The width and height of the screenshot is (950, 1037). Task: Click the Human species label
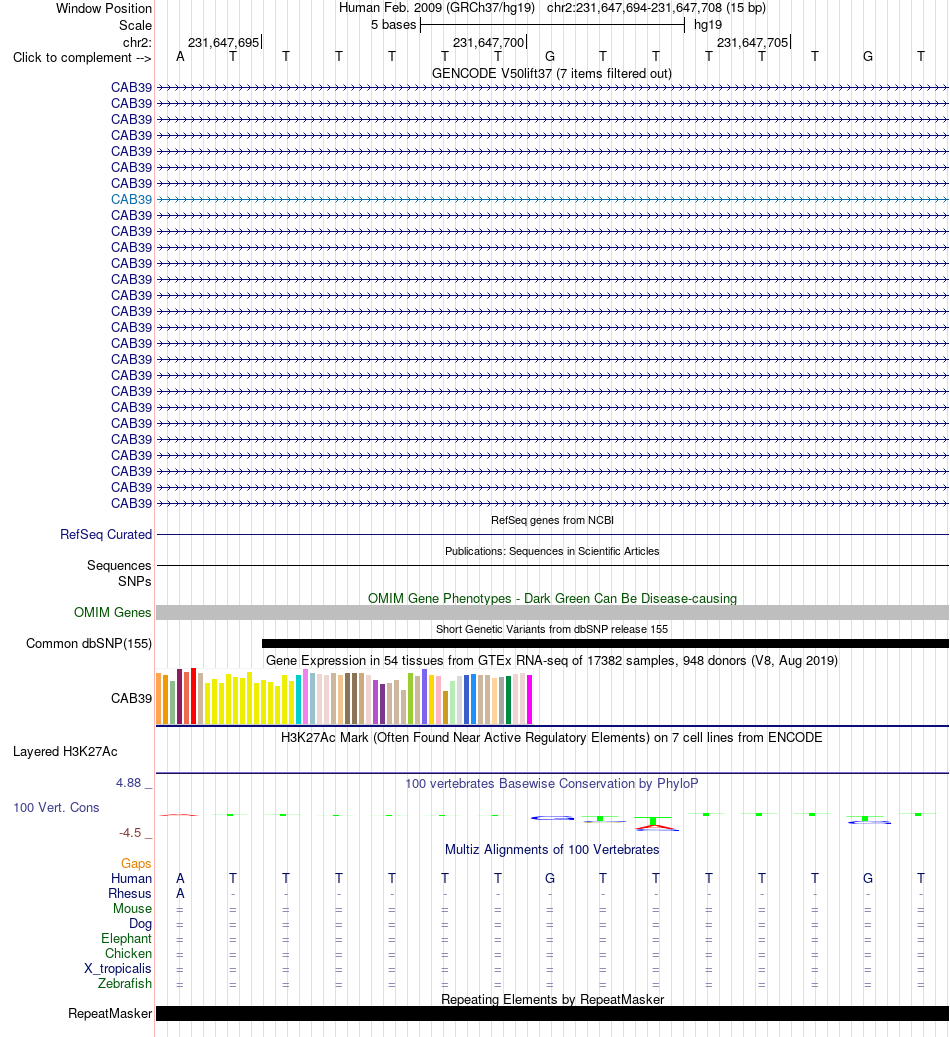(131, 879)
